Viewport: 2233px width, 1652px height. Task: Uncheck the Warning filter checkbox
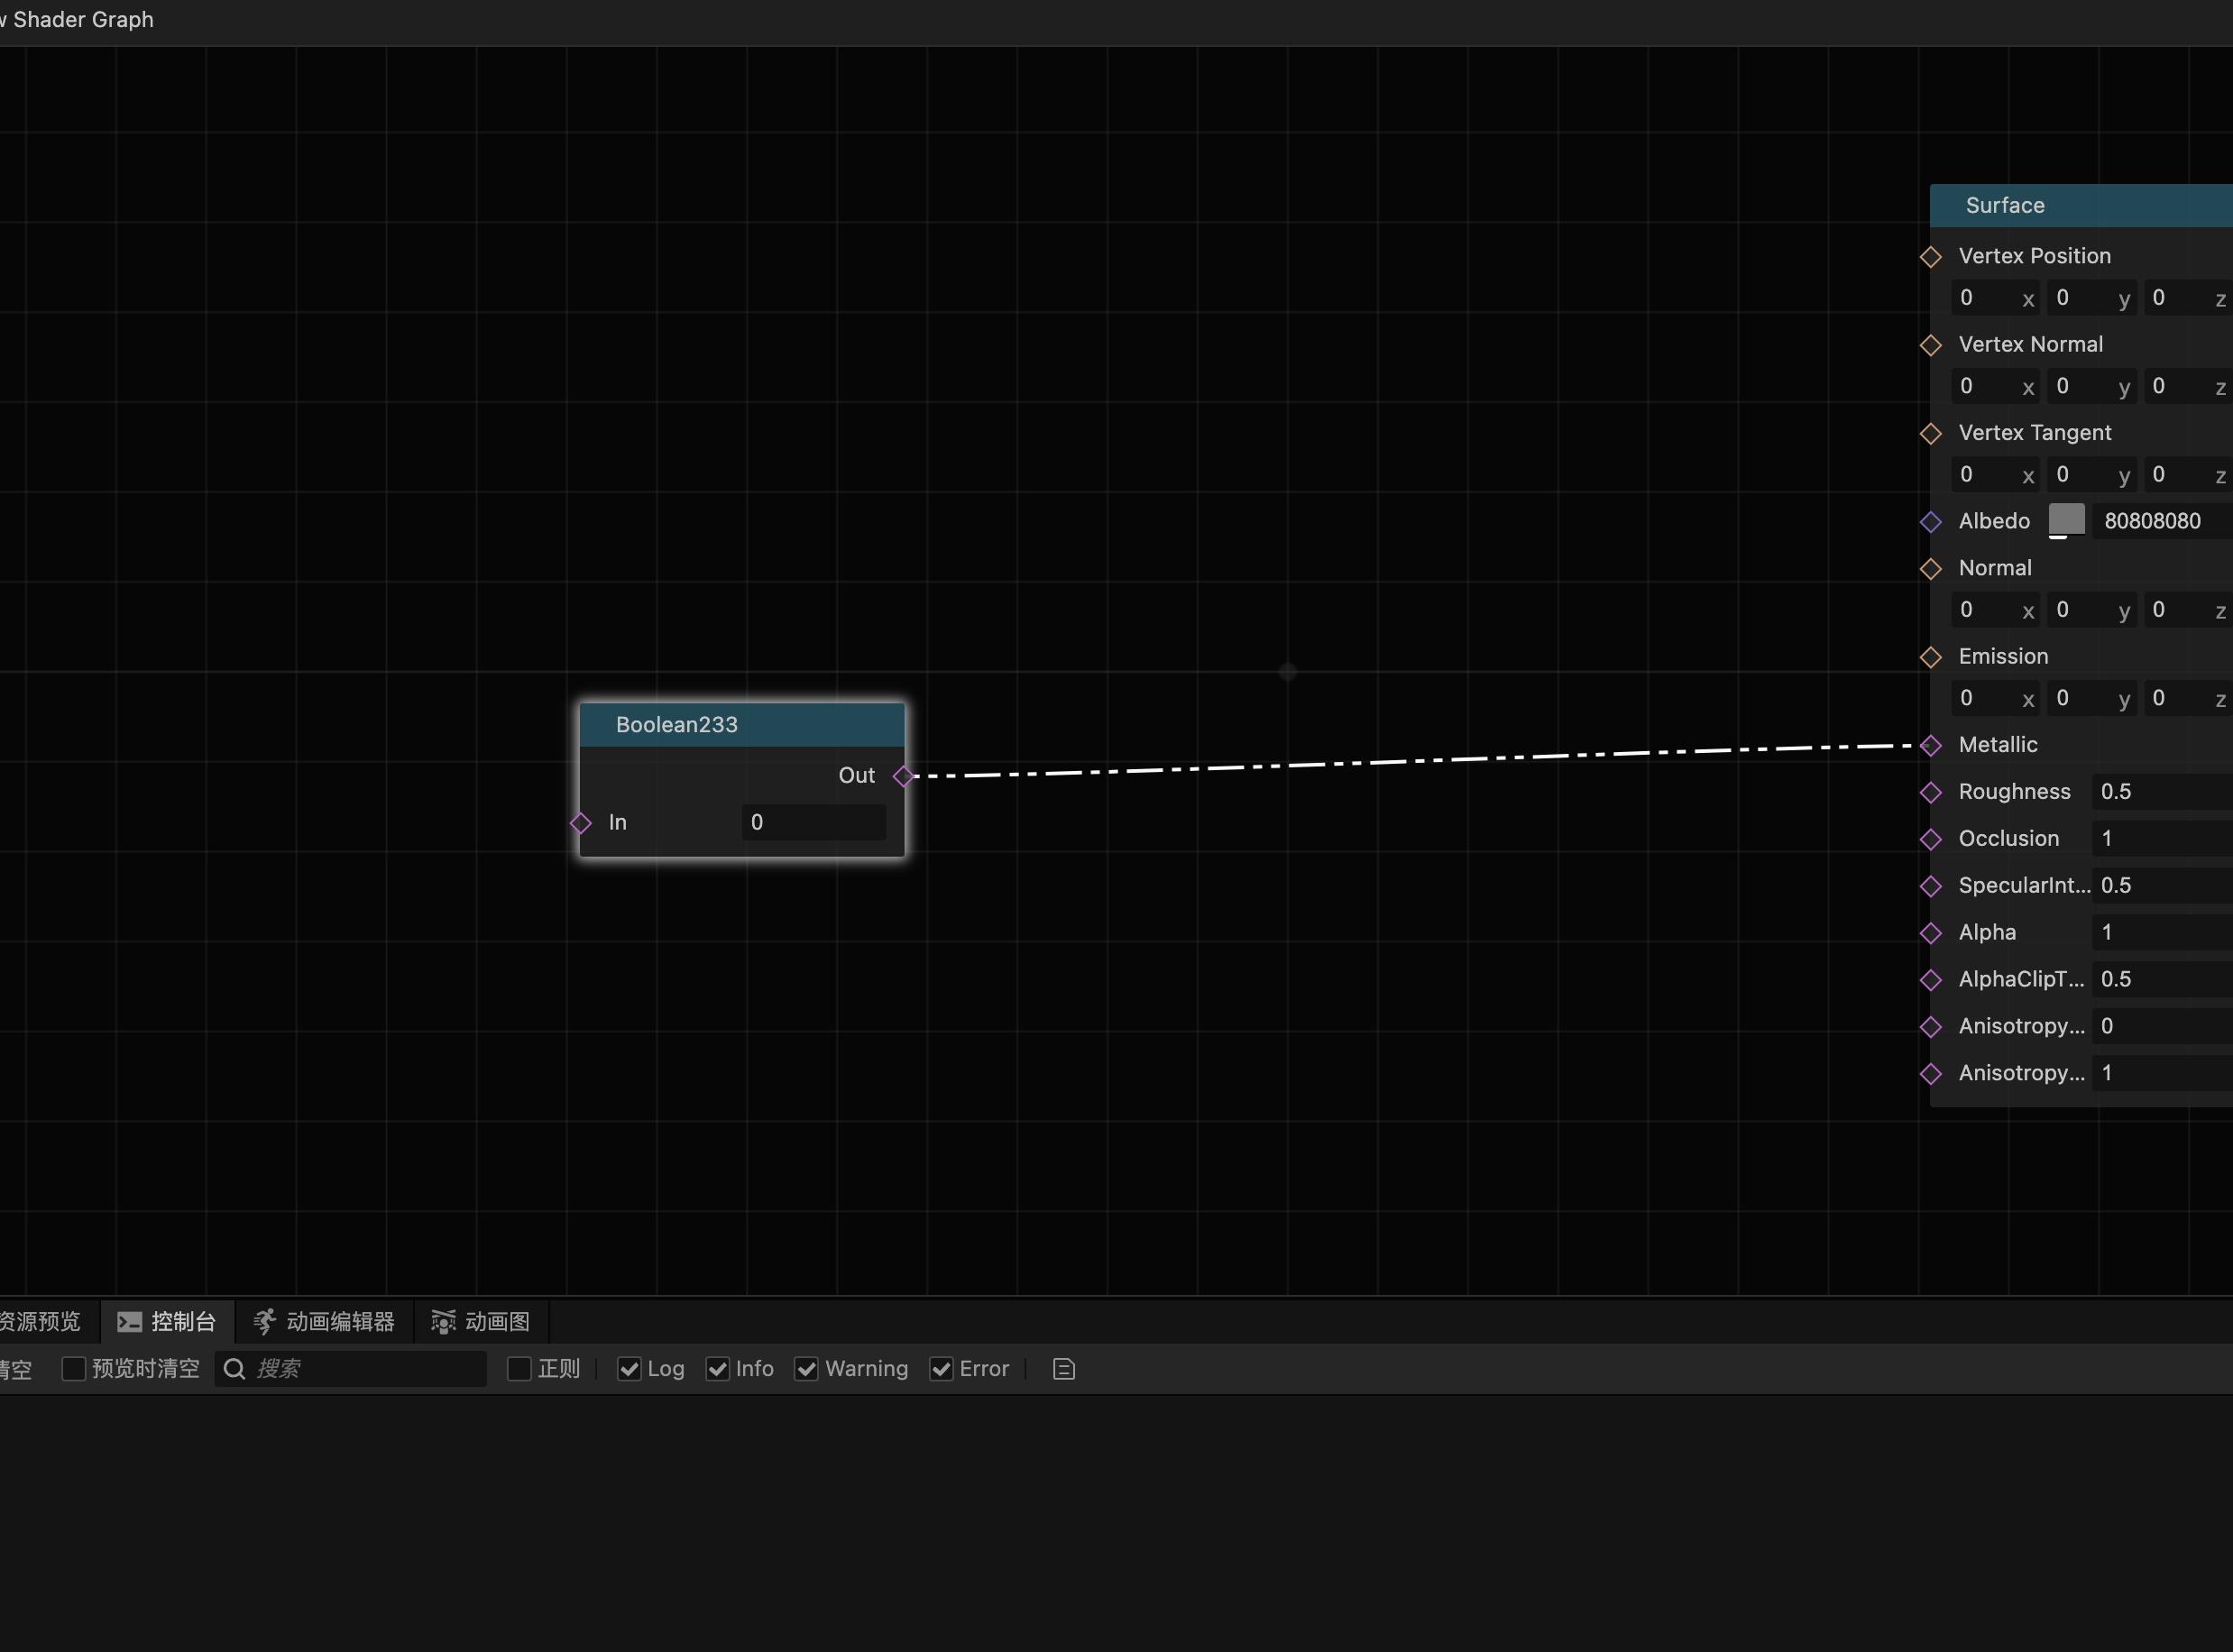[x=806, y=1369]
